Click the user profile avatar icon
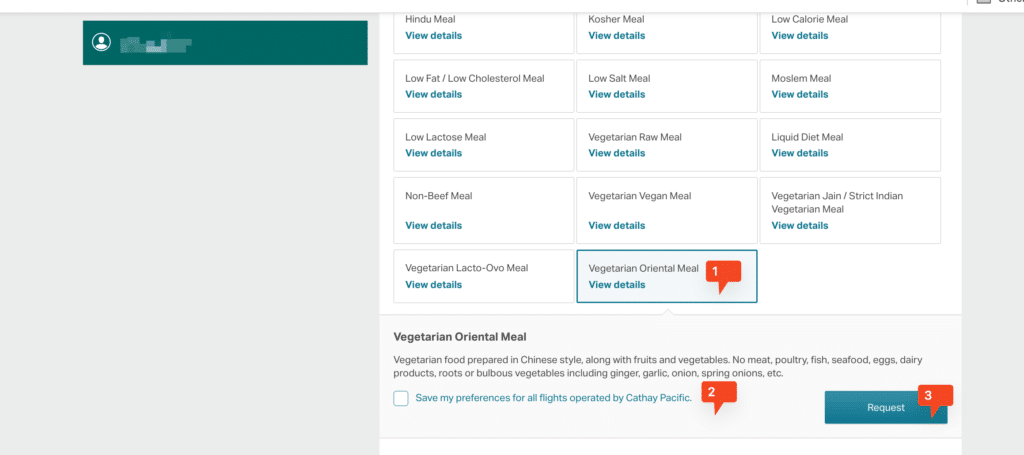Viewport: 1024px width, 455px height. pyautogui.click(x=101, y=42)
